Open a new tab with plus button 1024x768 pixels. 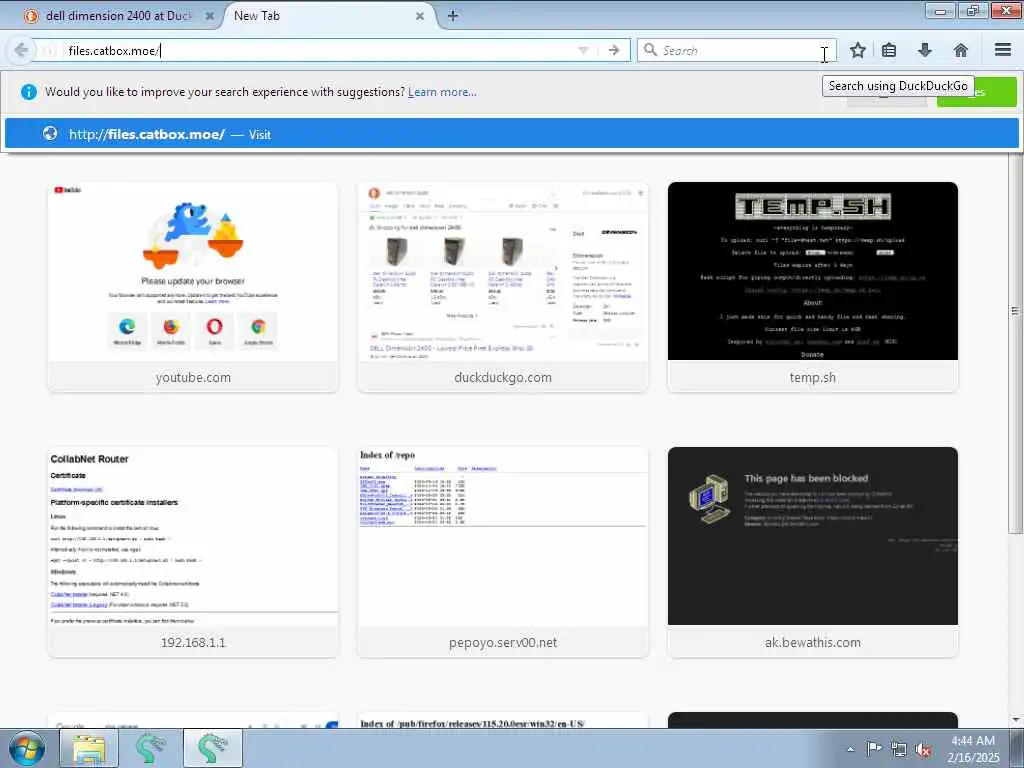point(453,16)
